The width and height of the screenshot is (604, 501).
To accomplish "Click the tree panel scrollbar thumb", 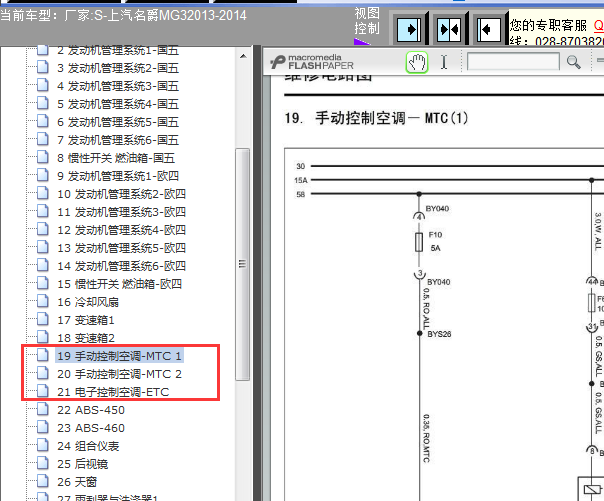I will point(242,264).
